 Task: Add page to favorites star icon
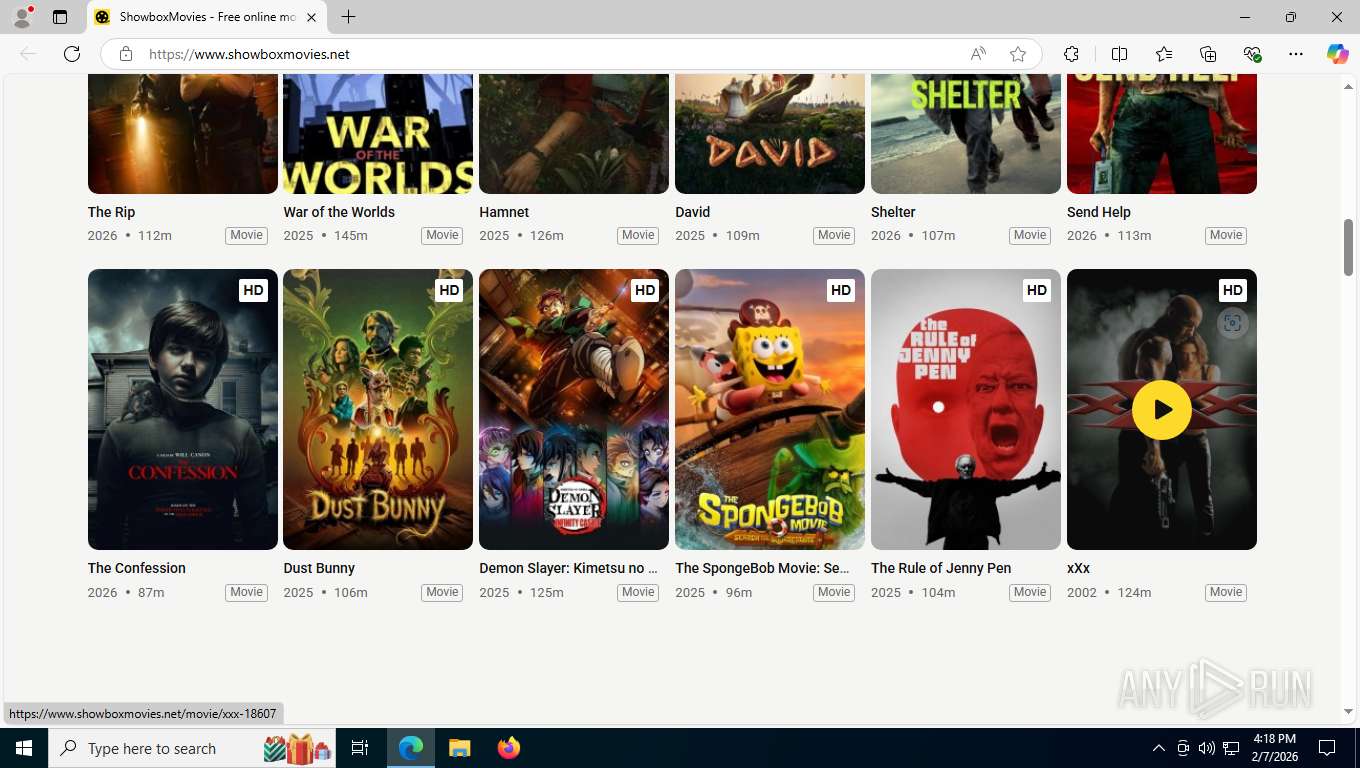(1018, 54)
